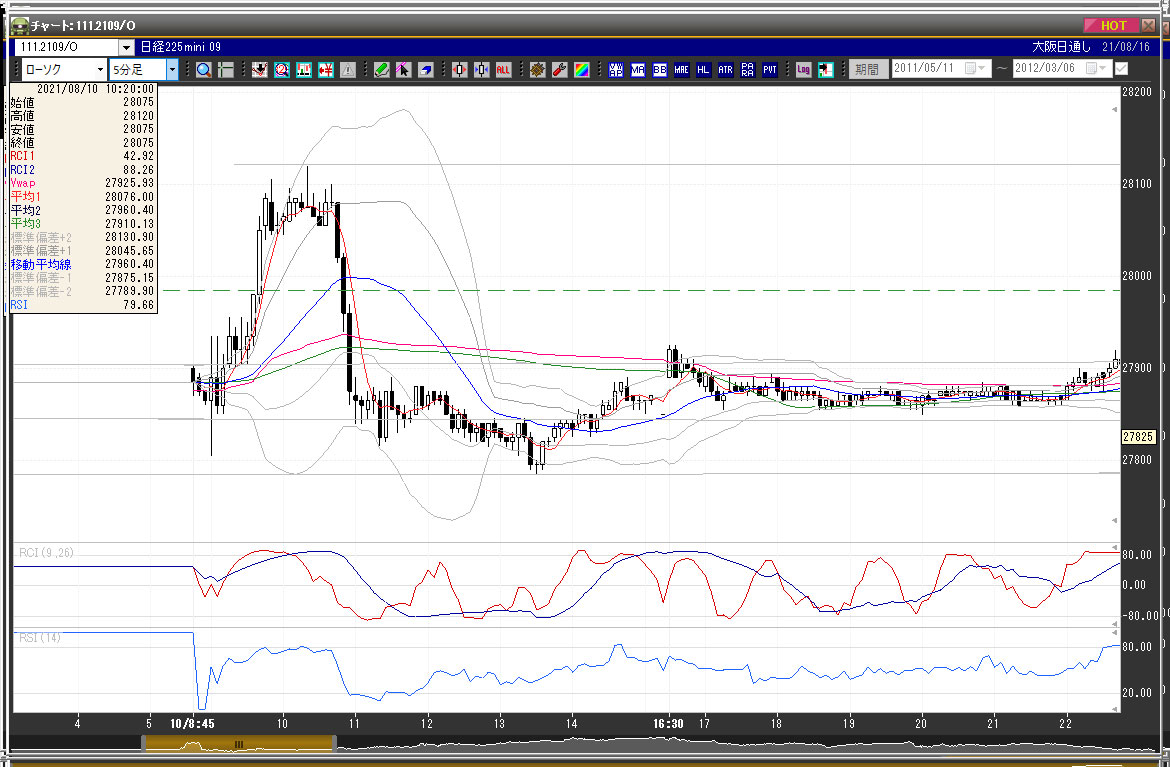Click the 2021/08/10 10:20:00 timestamp in data panel
The width and height of the screenshot is (1170, 767).
95,89
